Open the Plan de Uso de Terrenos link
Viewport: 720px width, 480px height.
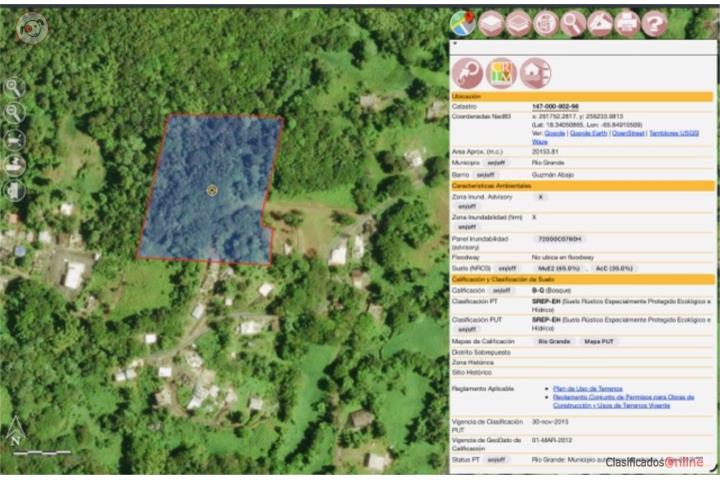pos(588,389)
